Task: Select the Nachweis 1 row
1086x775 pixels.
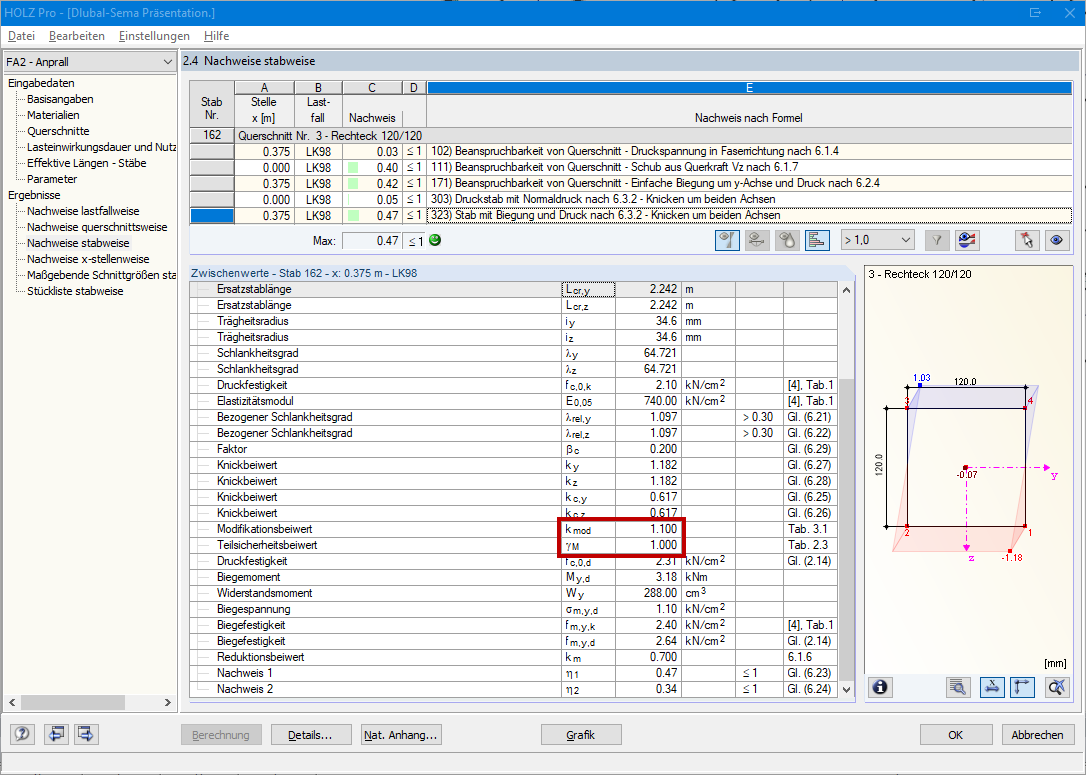Action: click(513, 673)
